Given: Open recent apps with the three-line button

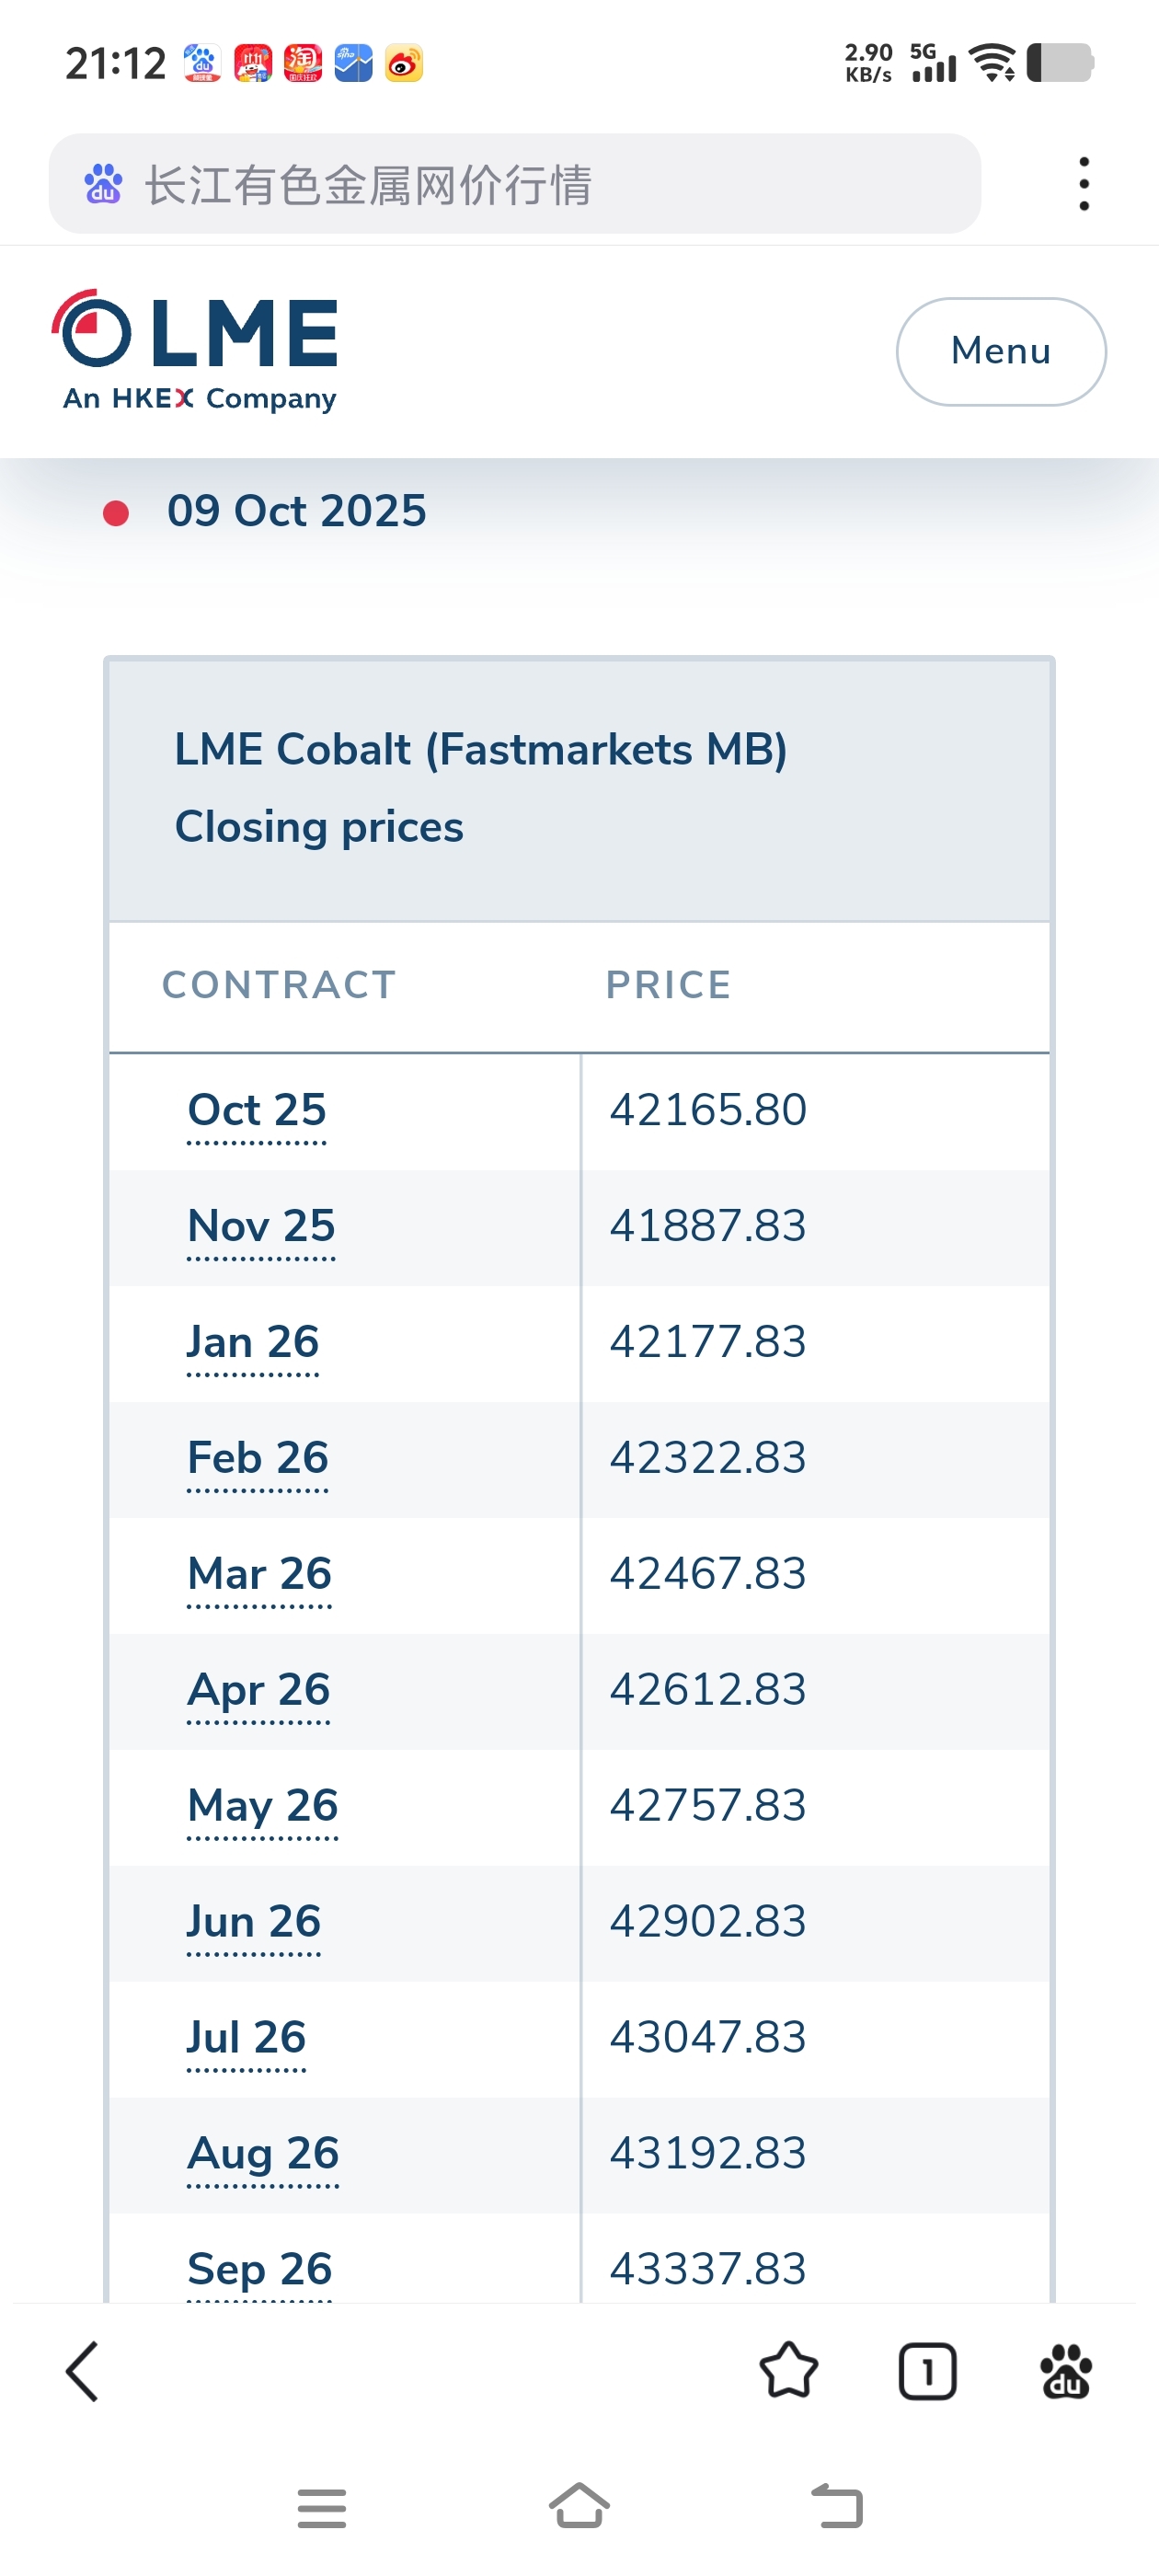Looking at the screenshot, I should tap(321, 2508).
